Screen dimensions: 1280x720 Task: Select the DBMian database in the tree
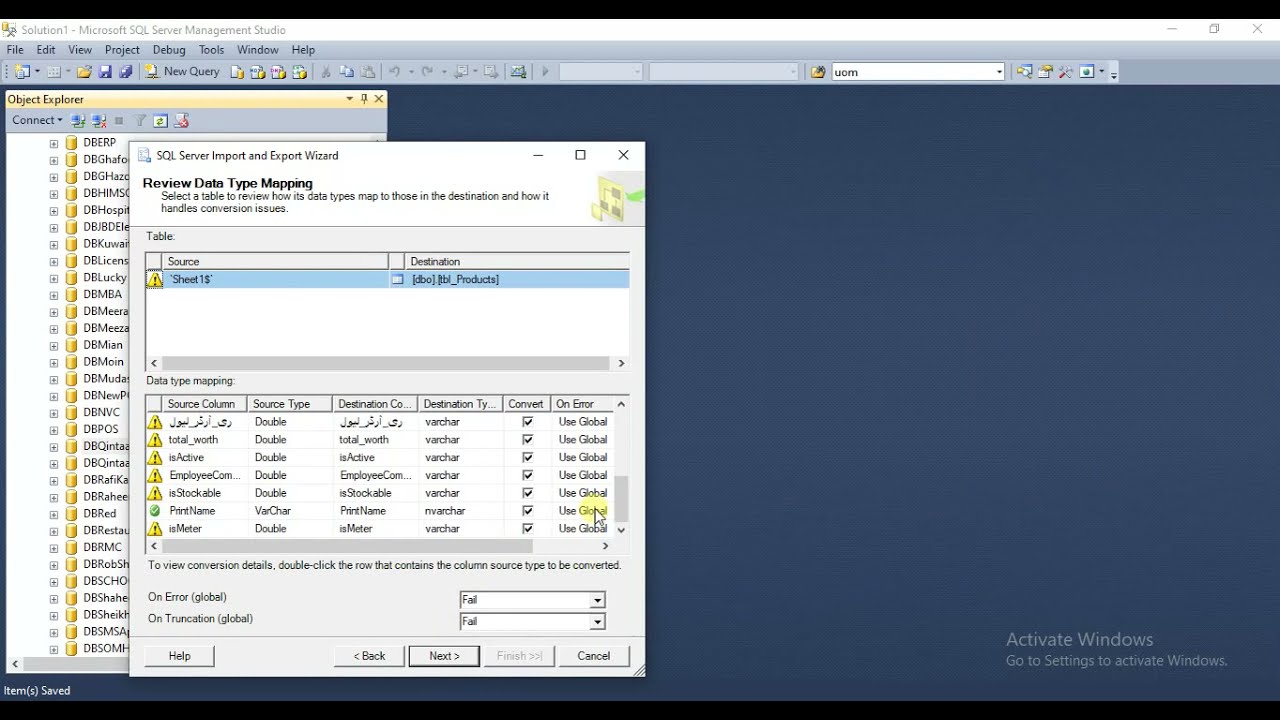click(x=103, y=345)
